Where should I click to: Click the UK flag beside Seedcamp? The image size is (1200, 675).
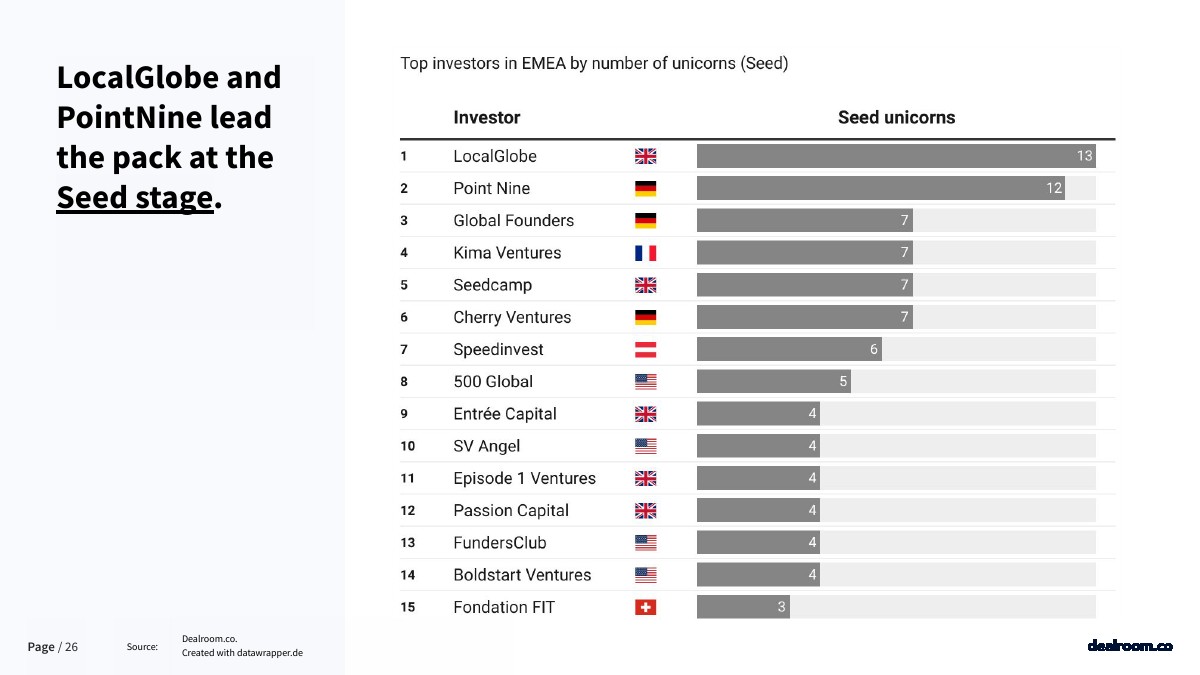[645, 285]
